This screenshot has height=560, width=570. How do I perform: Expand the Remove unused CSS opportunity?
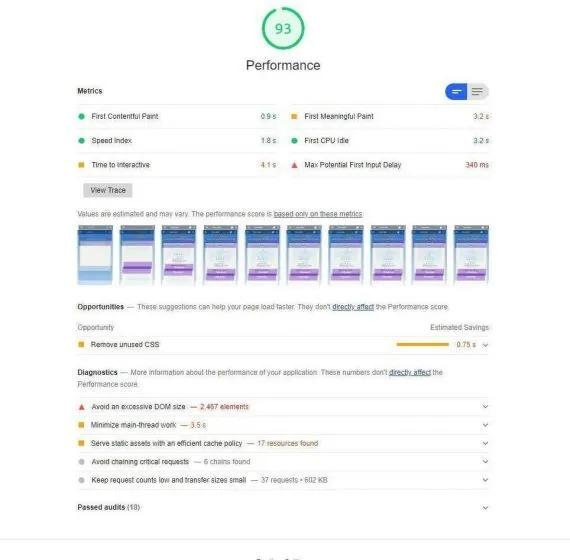pyautogui.click(x=485, y=345)
